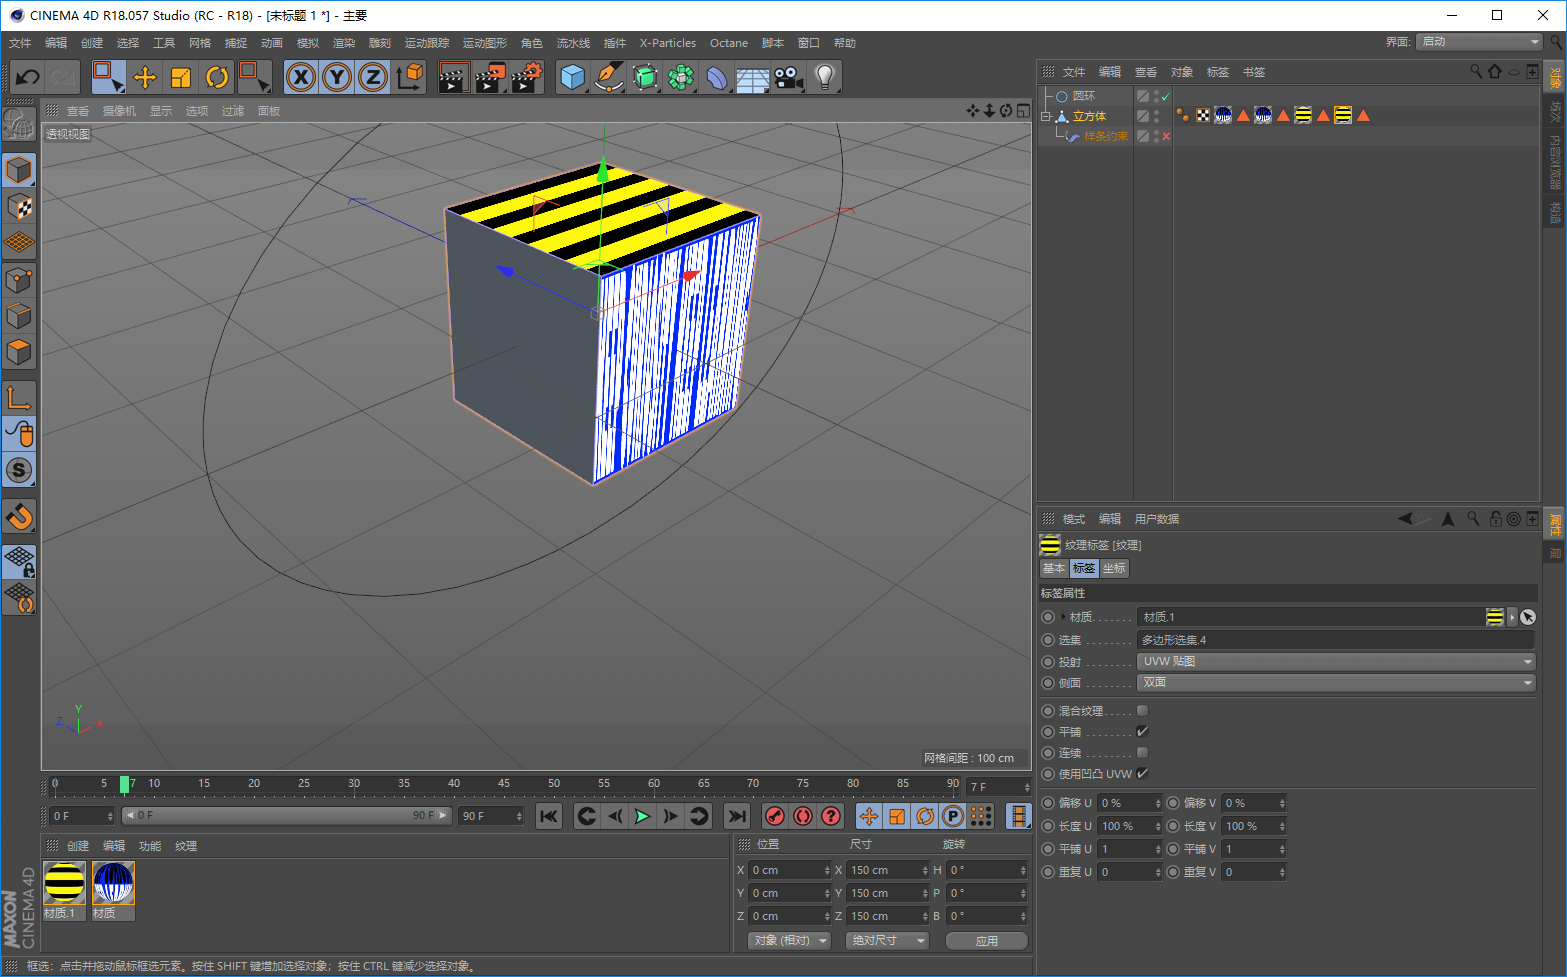
Task: Select the 圆环 object row
Action: [x=1086, y=96]
